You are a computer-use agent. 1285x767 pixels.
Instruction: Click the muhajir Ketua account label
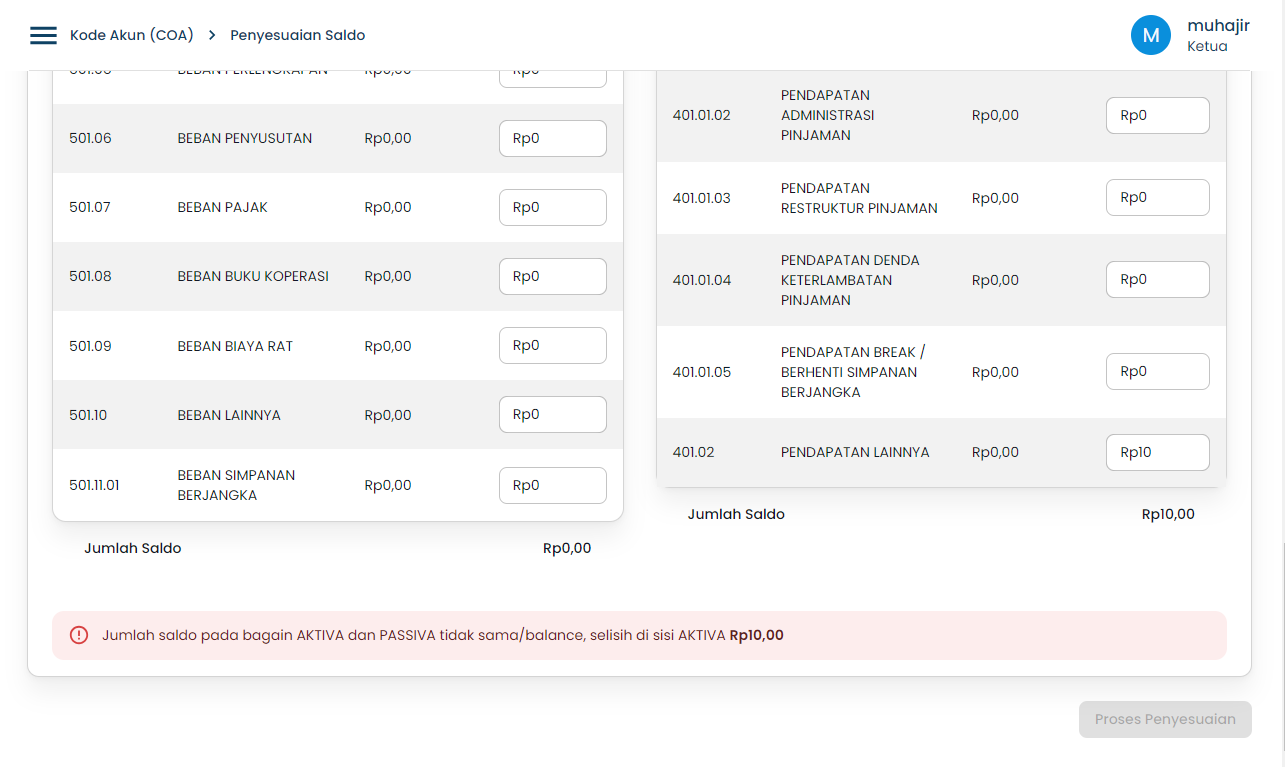tap(1218, 34)
